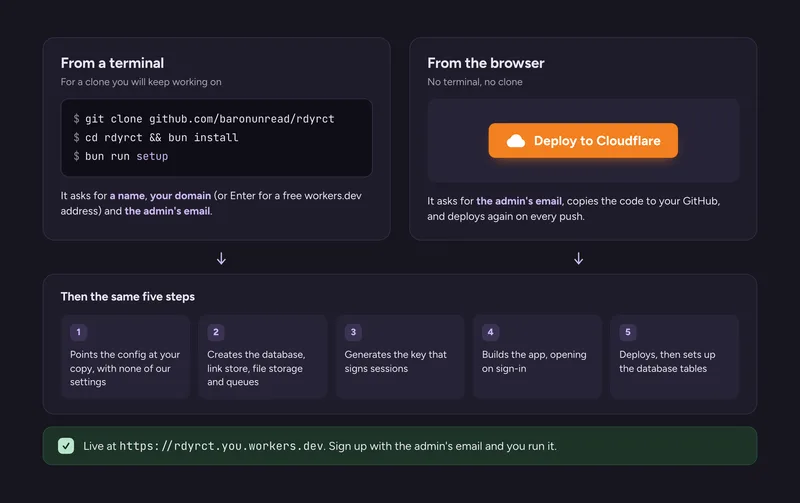Select the 'cd rdyrct && bun install' line
Screen dimensions: 800x503
point(156,137)
